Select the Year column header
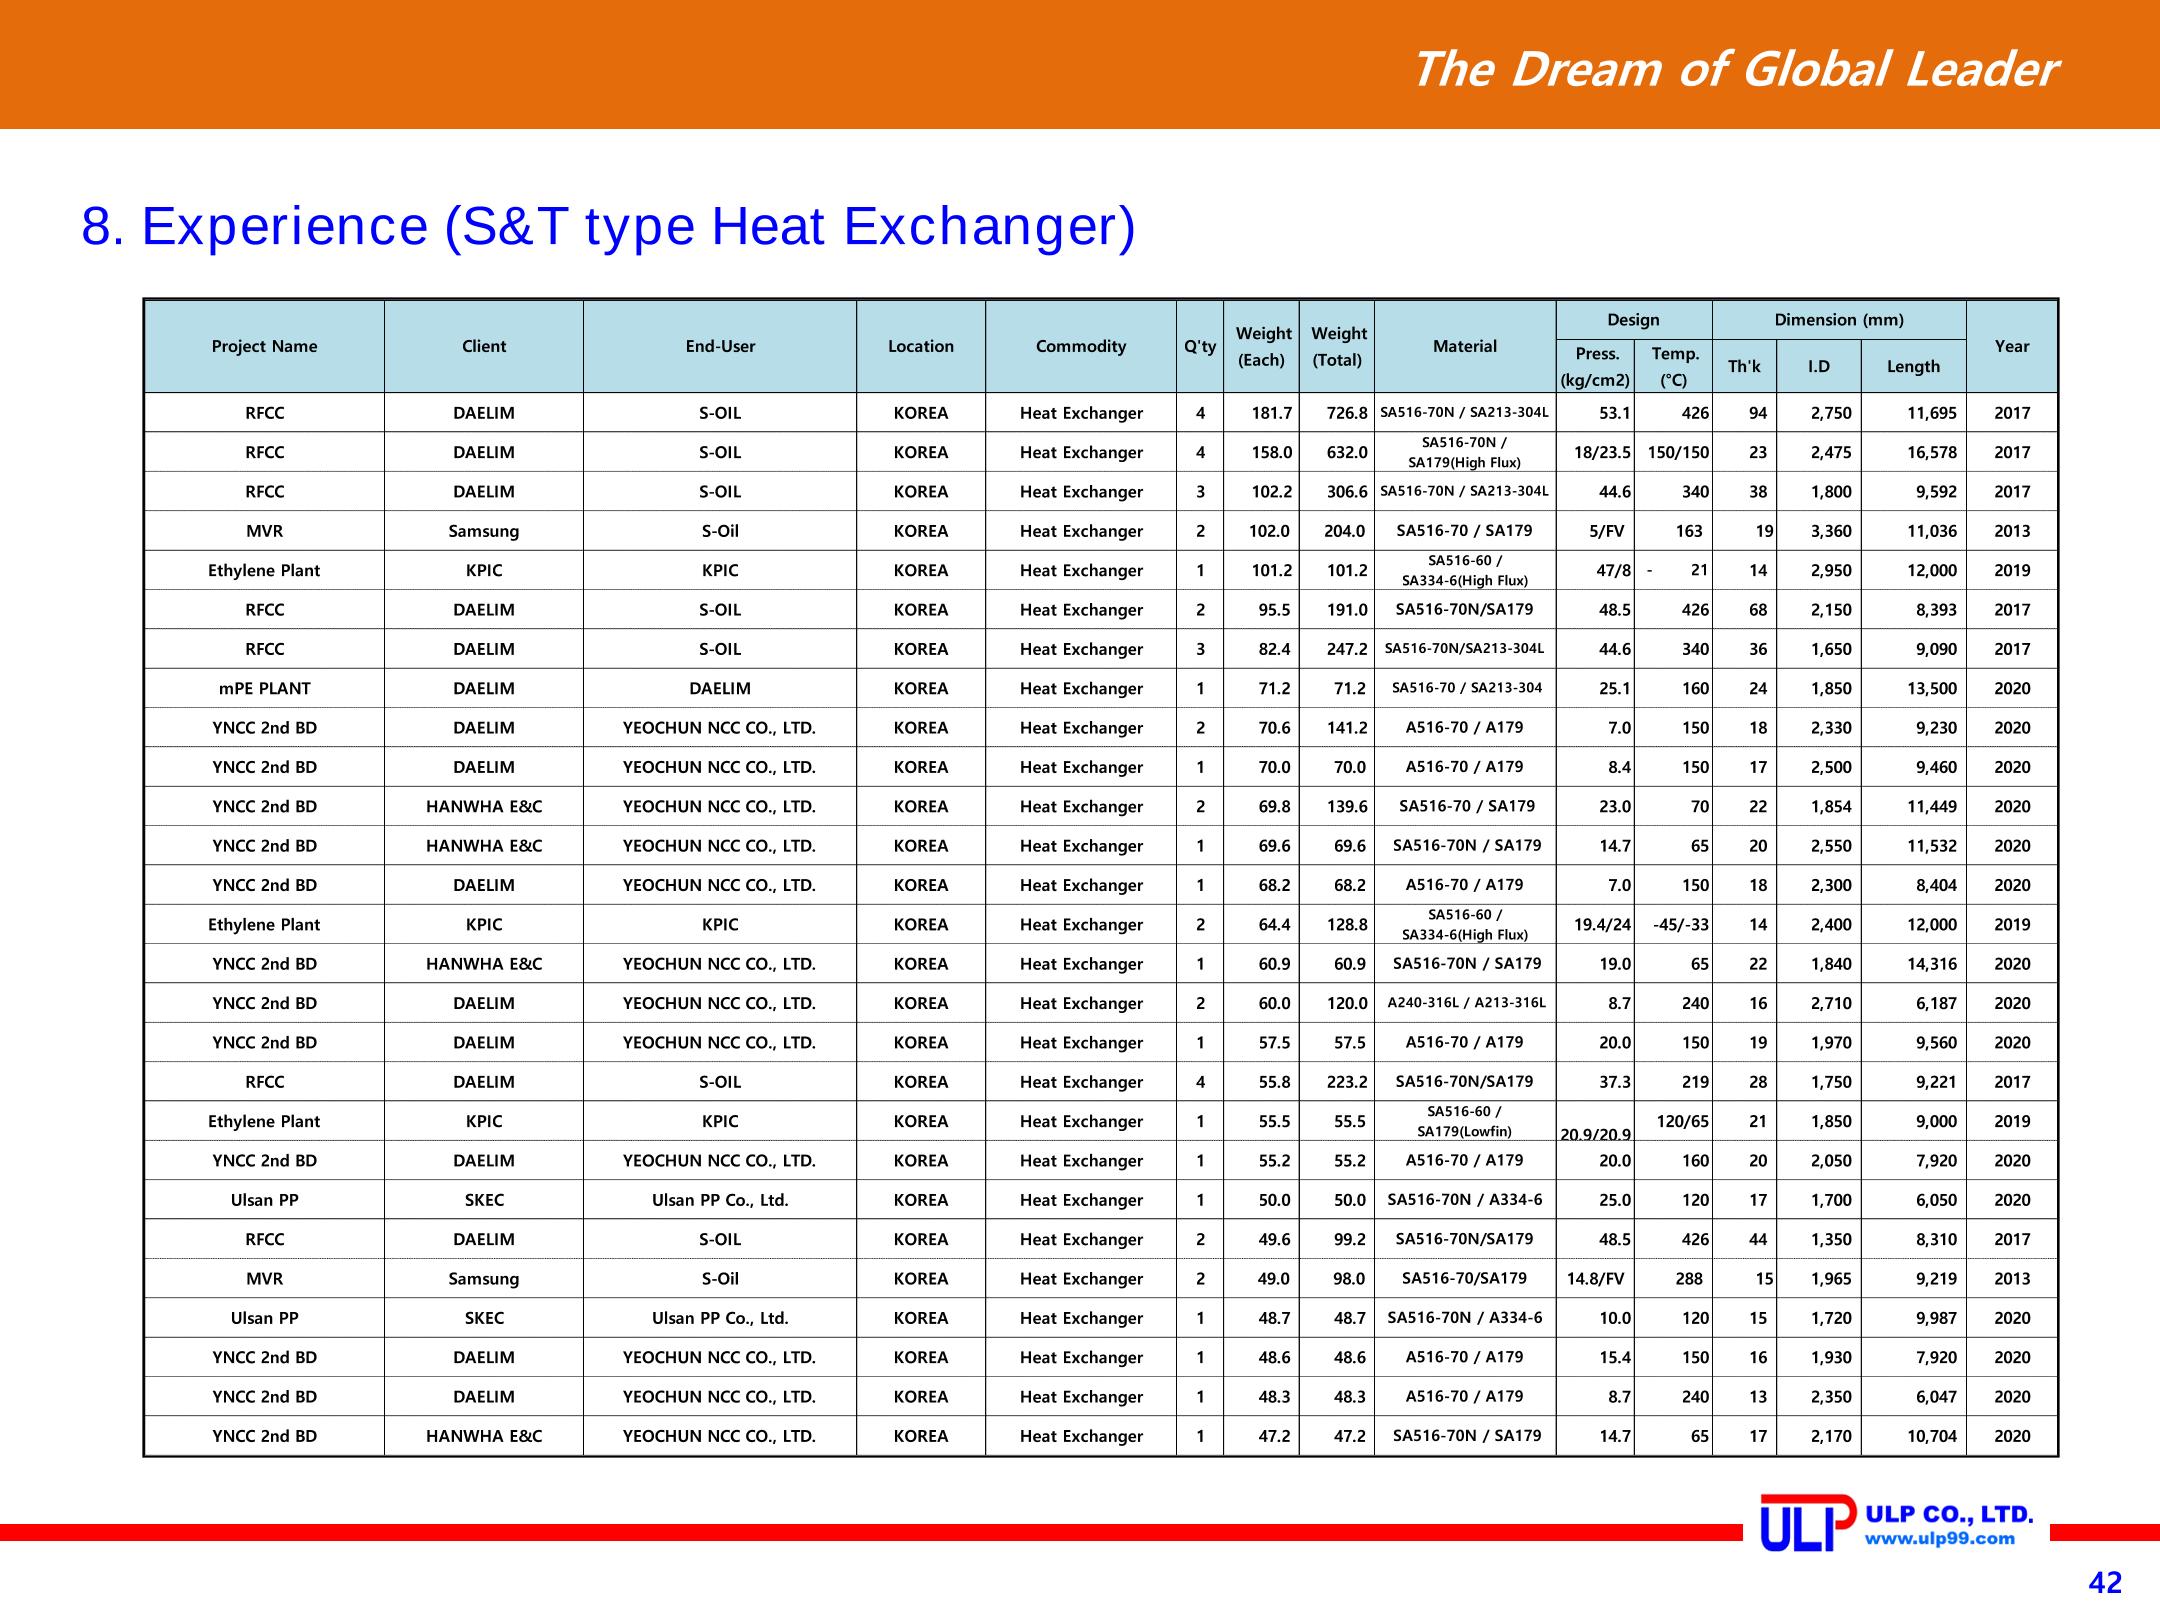 [2012, 346]
